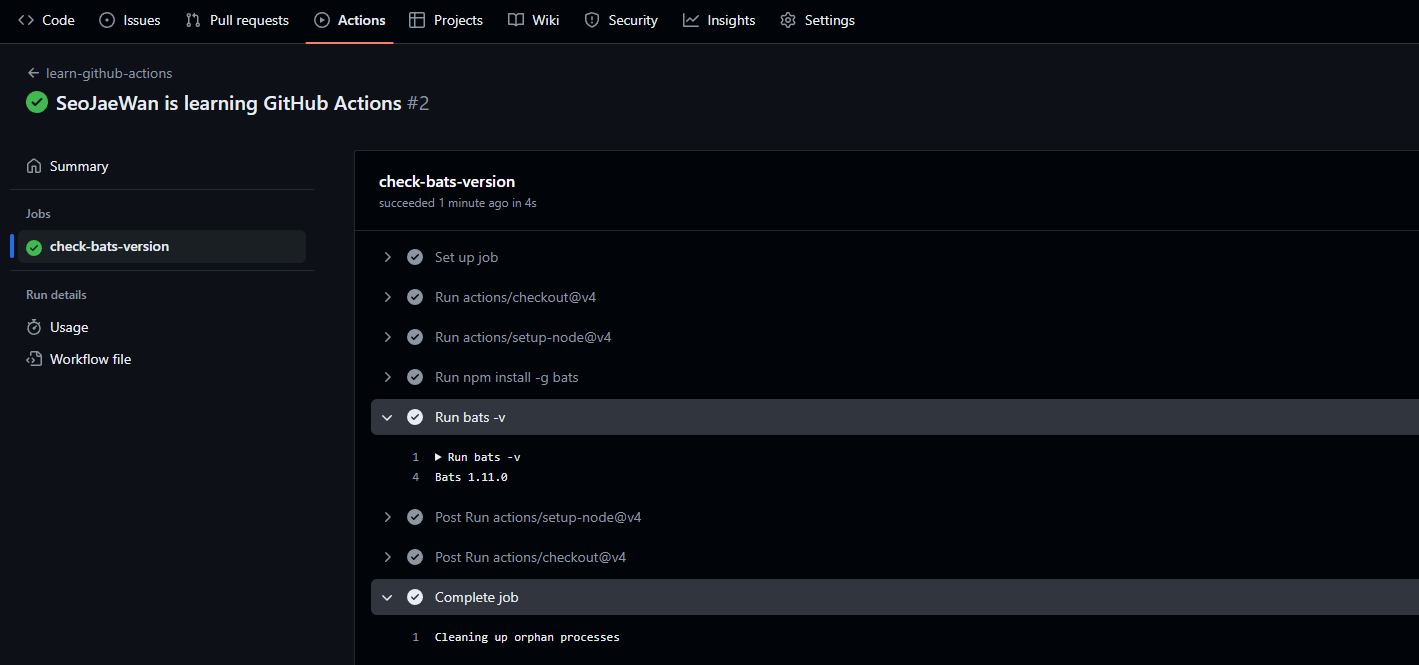
Task: Open the Projects tab
Action: [446, 20]
